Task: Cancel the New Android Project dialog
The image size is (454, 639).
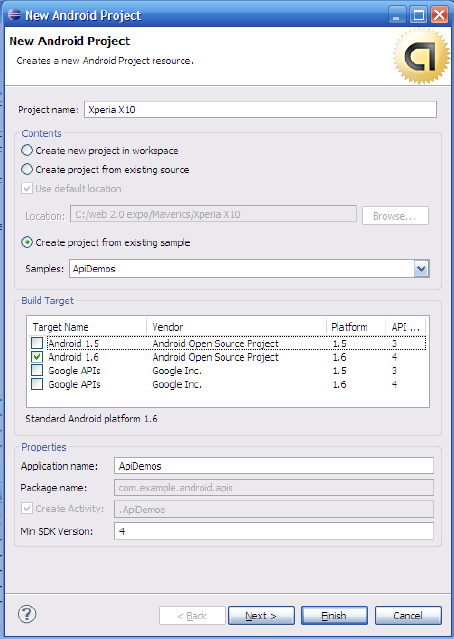Action: [408, 615]
